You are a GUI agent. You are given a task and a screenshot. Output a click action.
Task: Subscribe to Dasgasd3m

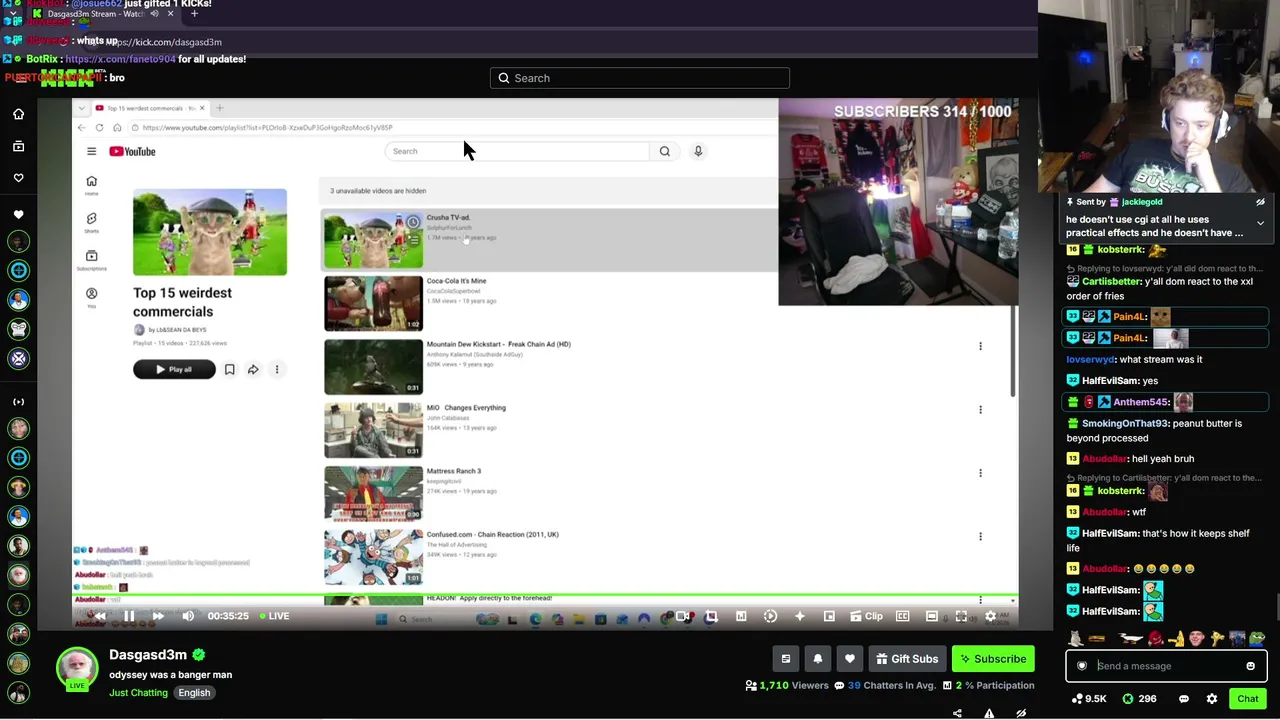(x=993, y=659)
